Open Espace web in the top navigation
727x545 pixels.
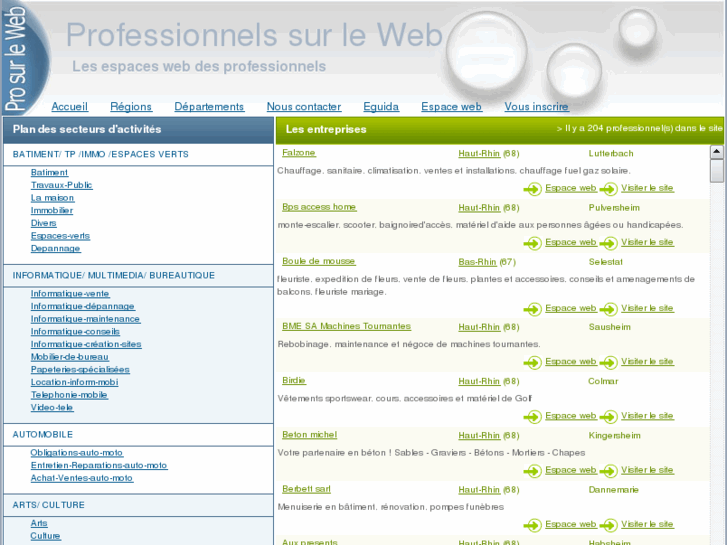pyautogui.click(x=451, y=107)
